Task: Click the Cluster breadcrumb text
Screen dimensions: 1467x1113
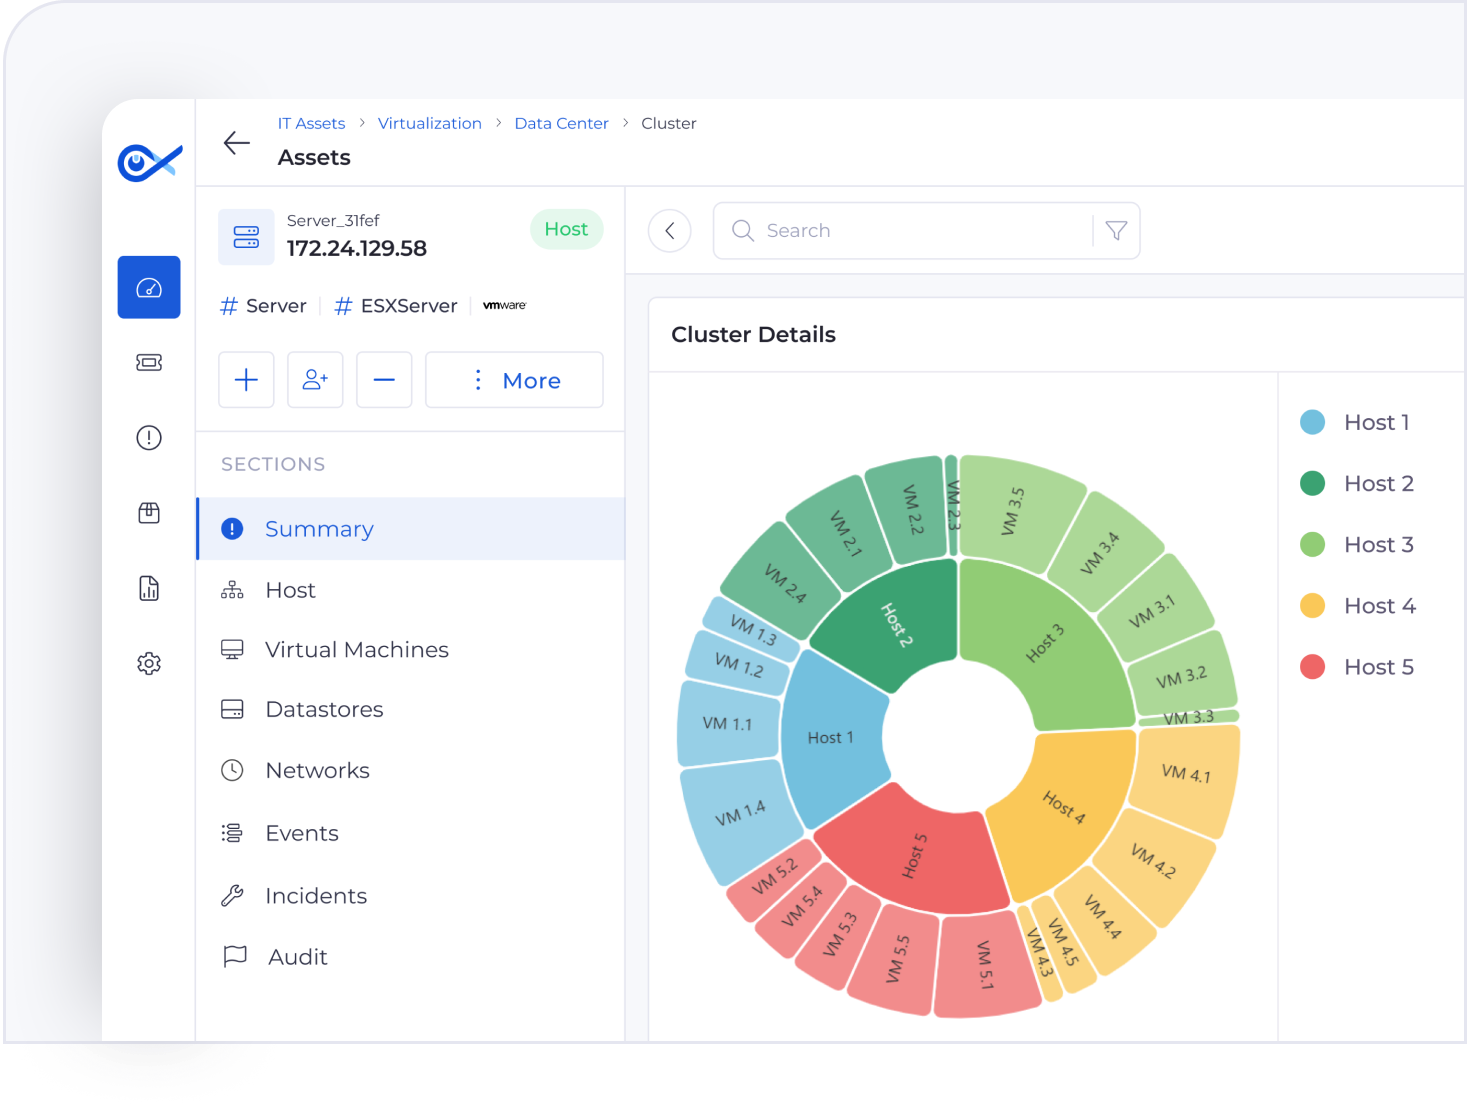Action: coord(669,123)
